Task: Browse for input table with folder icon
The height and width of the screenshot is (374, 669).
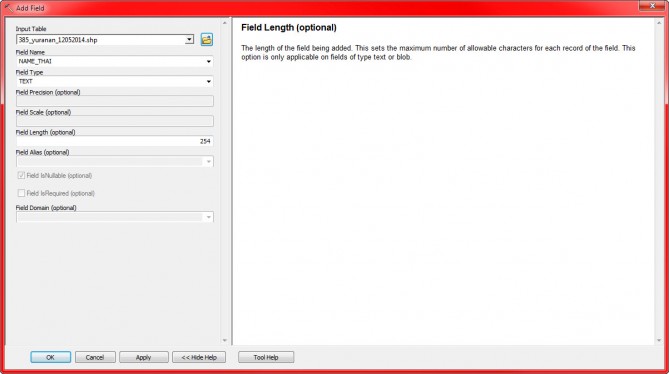Action: [x=207, y=40]
